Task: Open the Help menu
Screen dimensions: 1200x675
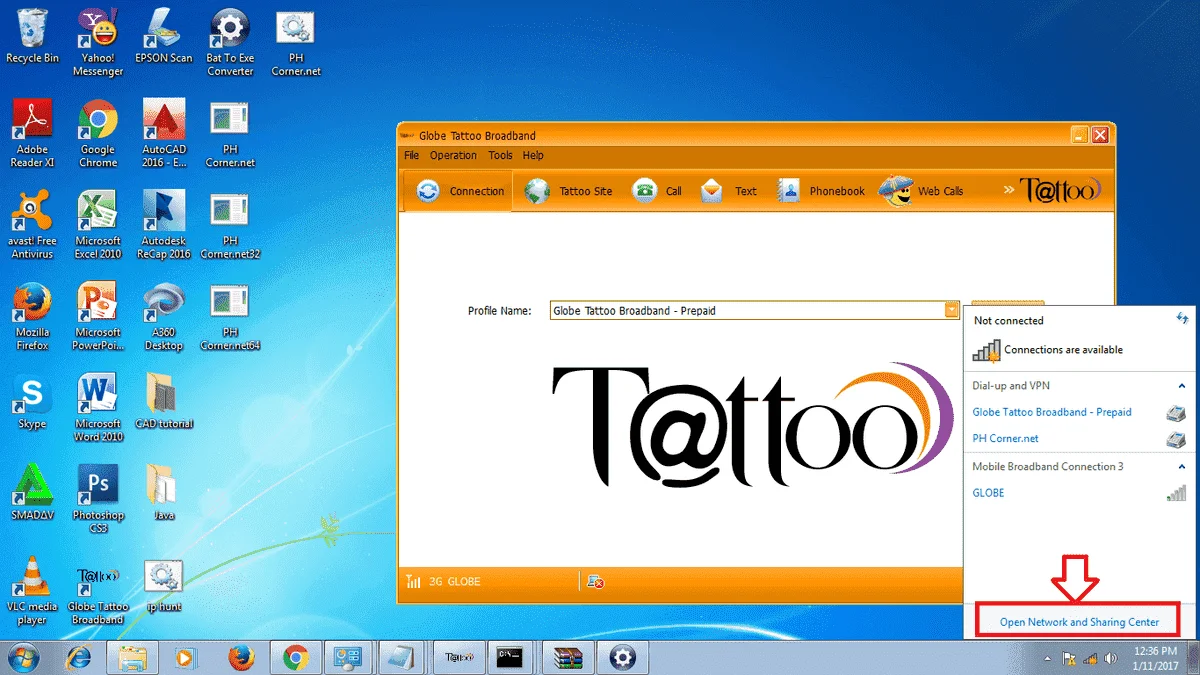Action: pos(533,155)
